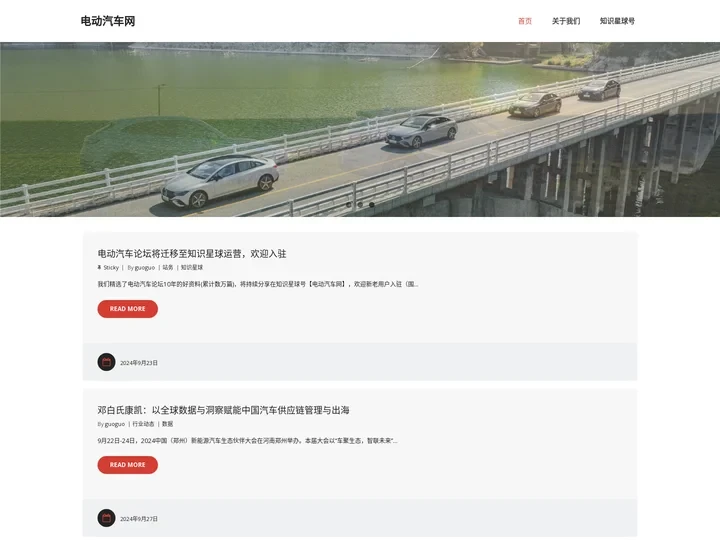720x540 pixels.
Task: Open the 知识星球号 menu item
Action: pos(617,21)
